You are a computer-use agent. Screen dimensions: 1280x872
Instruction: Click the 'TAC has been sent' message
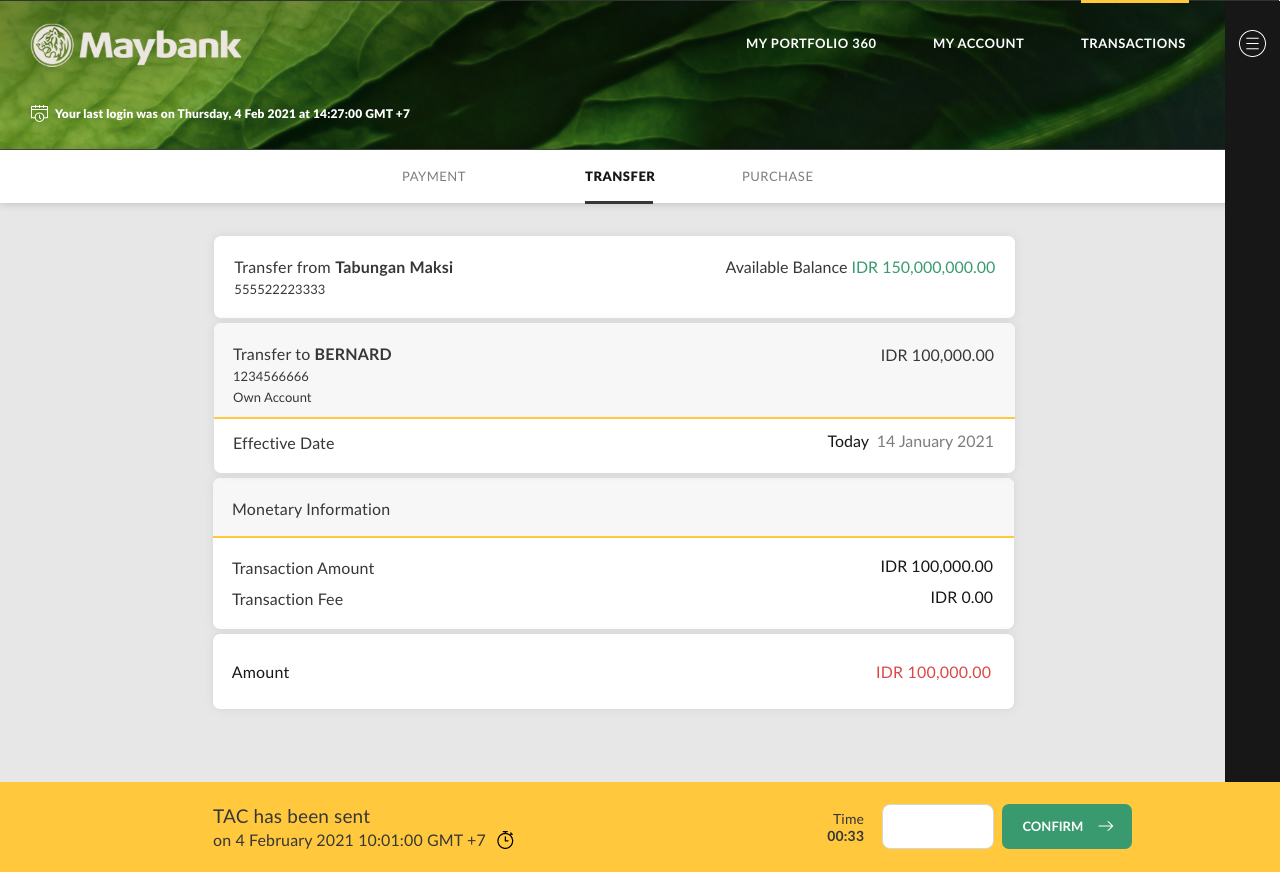[291, 816]
